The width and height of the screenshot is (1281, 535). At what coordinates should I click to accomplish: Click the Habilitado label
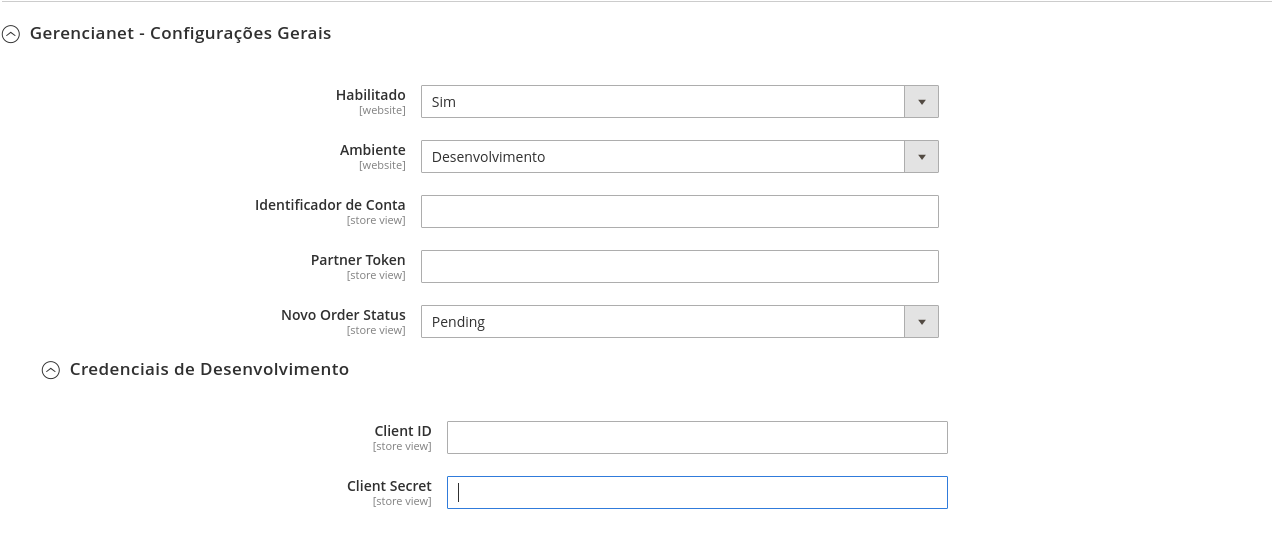click(371, 95)
